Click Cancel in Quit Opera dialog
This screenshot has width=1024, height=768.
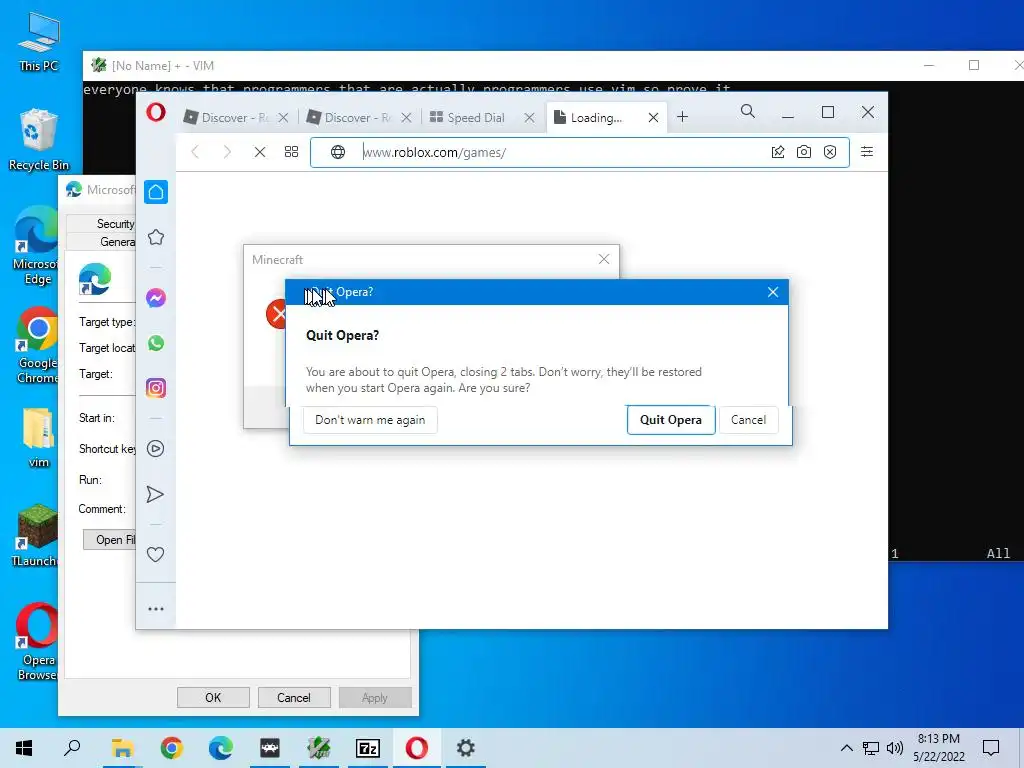pos(748,420)
